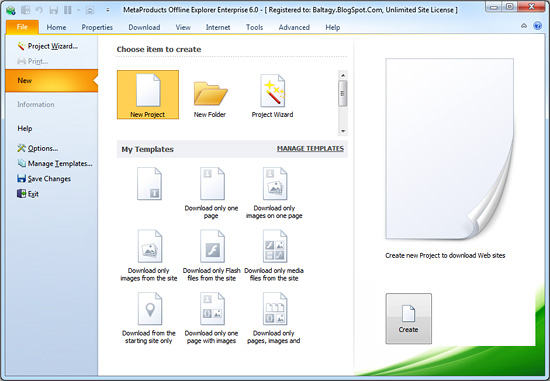
Task: Pick 'Download only pages, images and' template
Action: click(274, 318)
